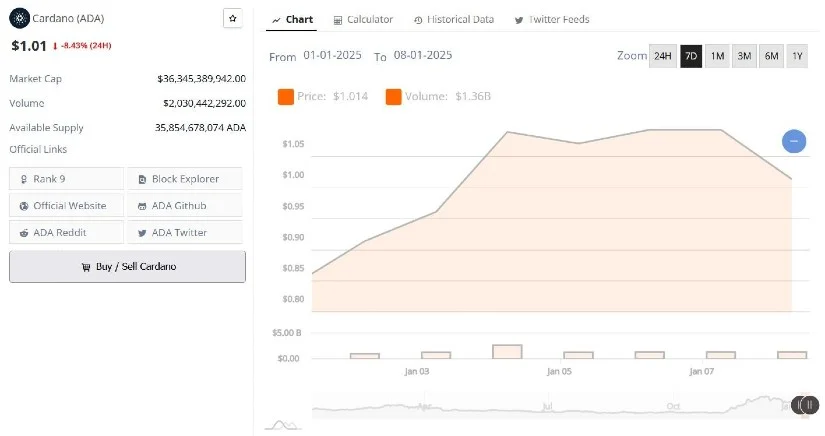Click the Official Links heading
825x436 pixels.
[x=38, y=149]
